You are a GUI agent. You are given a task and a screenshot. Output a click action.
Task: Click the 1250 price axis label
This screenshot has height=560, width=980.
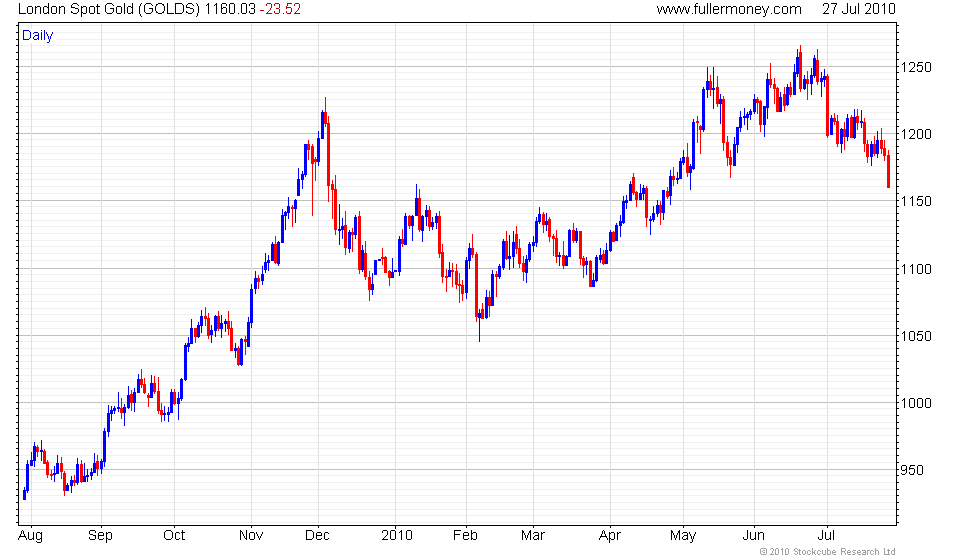(916, 68)
